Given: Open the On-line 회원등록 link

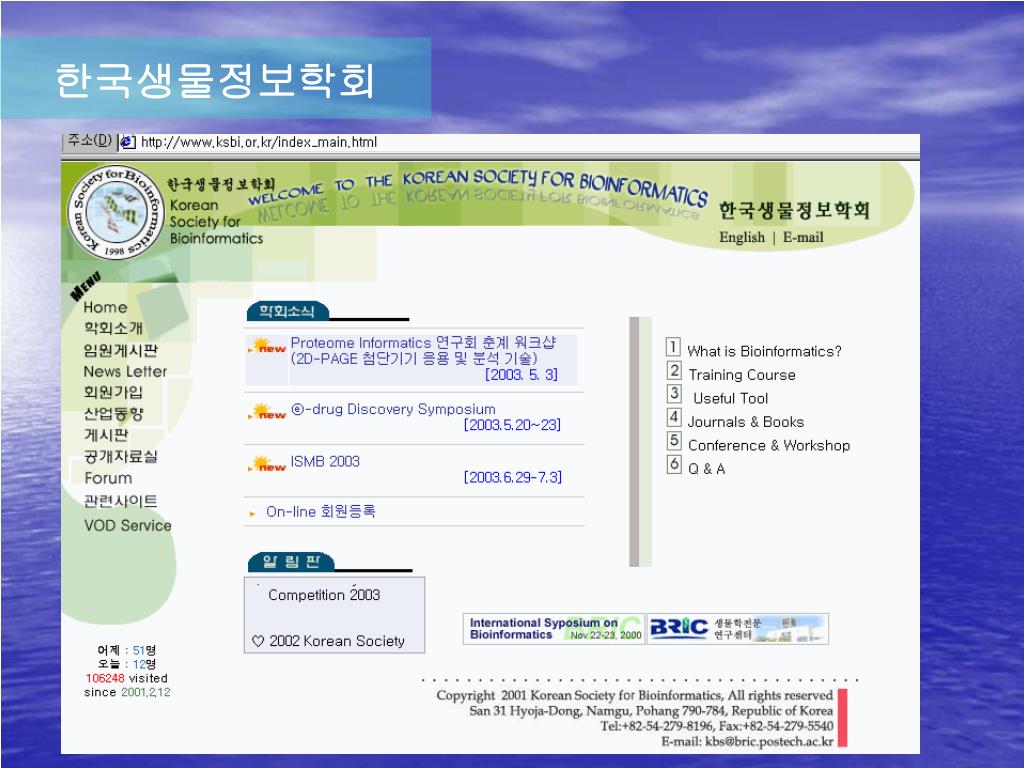Looking at the screenshot, I should click(x=320, y=512).
